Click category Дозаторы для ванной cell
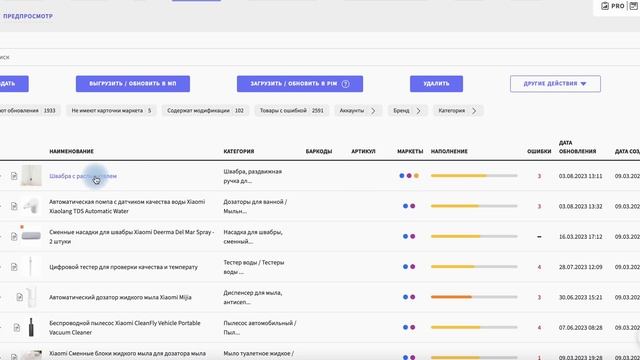The height and width of the screenshot is (360, 640). [255, 207]
